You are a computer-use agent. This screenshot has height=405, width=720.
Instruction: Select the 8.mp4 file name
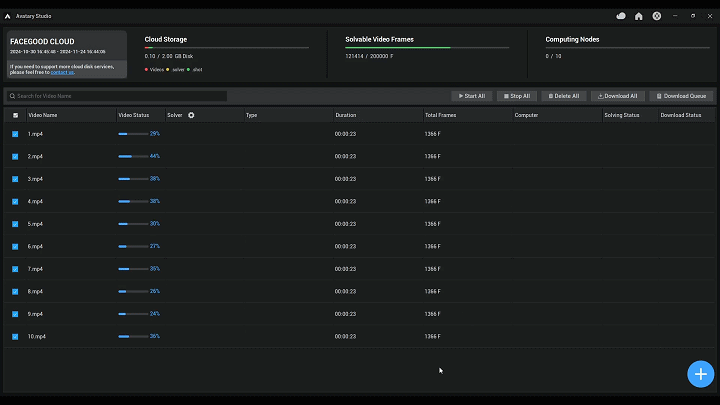pyautogui.click(x=35, y=292)
